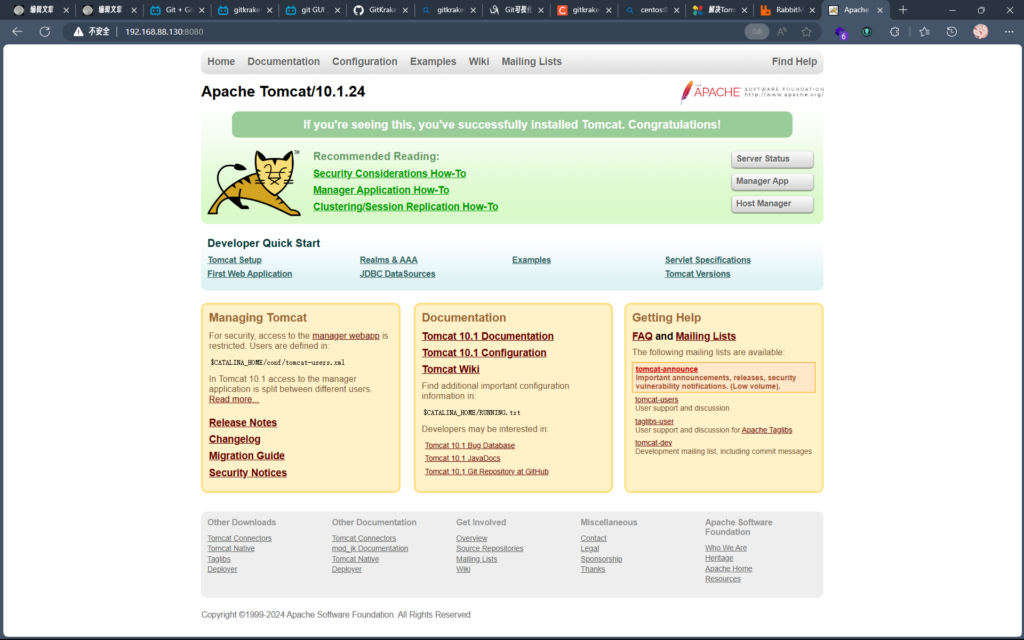This screenshot has height=640, width=1024.
Task: Open the Release Notes link
Action: (x=243, y=423)
